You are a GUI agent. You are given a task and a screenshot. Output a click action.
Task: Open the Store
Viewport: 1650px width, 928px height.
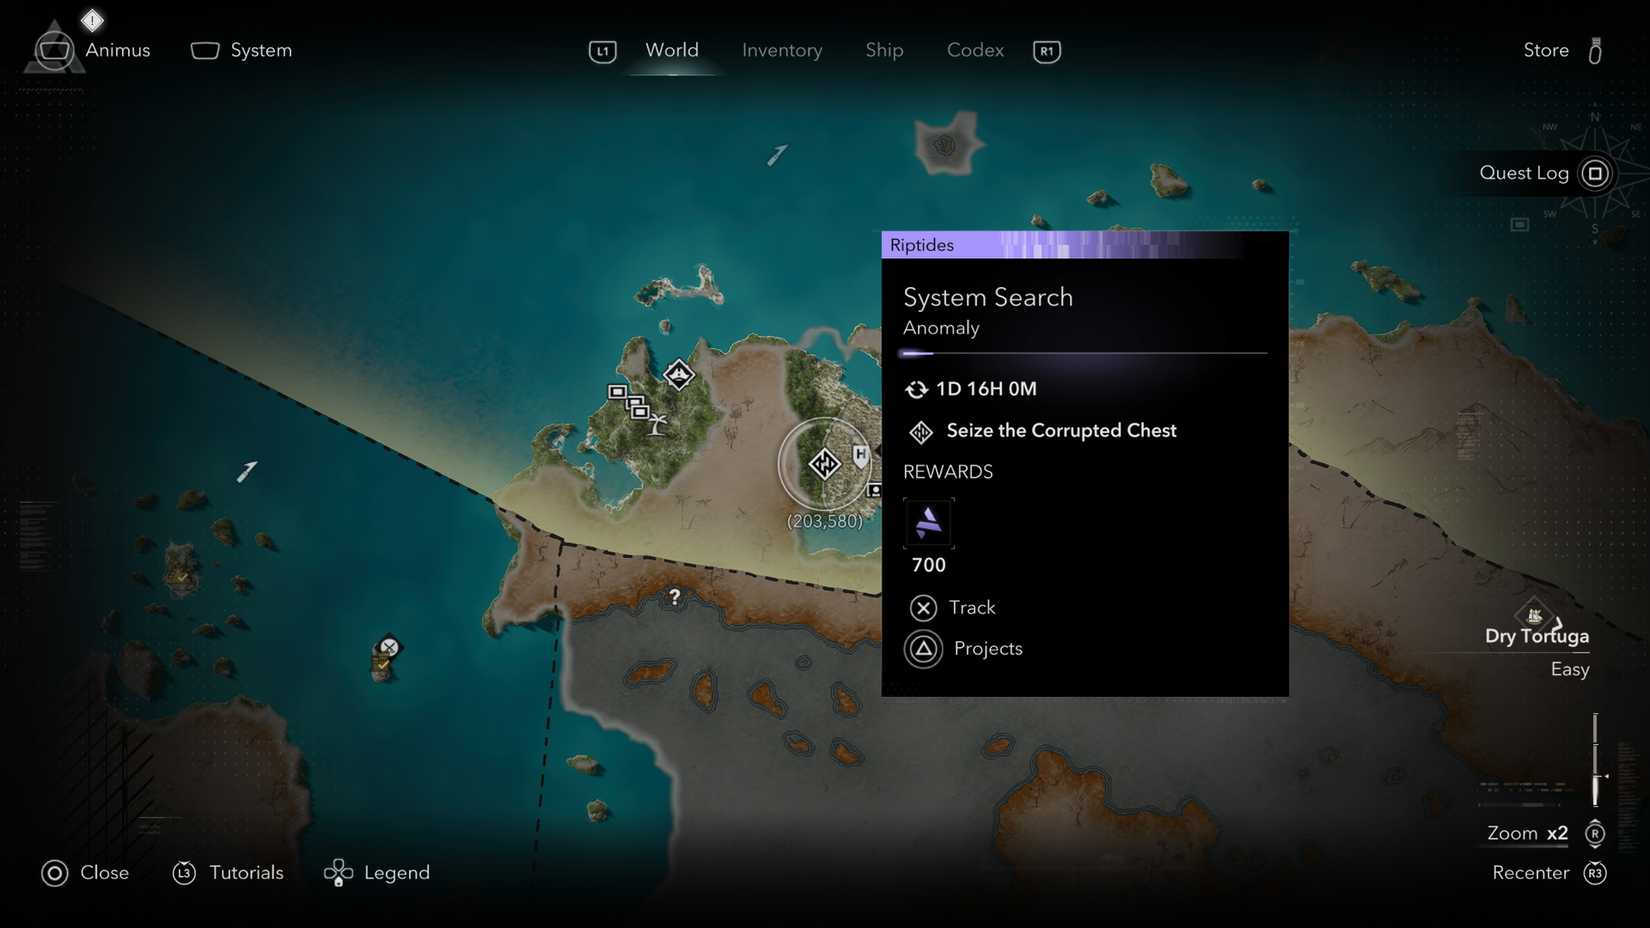(x=1546, y=50)
